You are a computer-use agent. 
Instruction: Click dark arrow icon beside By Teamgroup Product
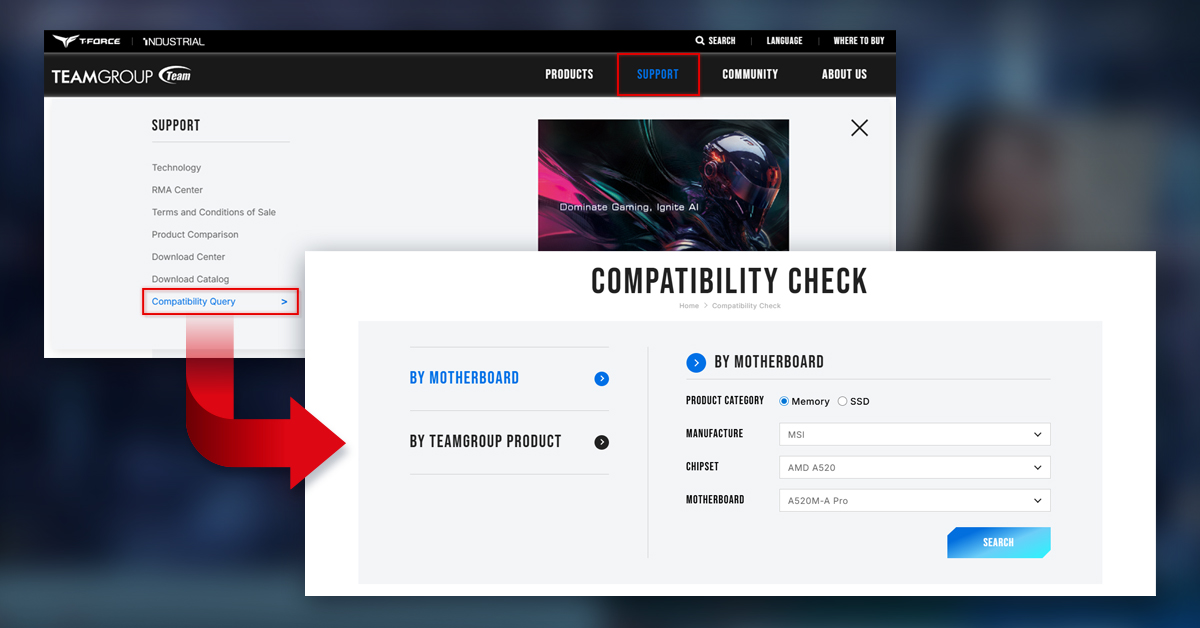[x=601, y=442]
